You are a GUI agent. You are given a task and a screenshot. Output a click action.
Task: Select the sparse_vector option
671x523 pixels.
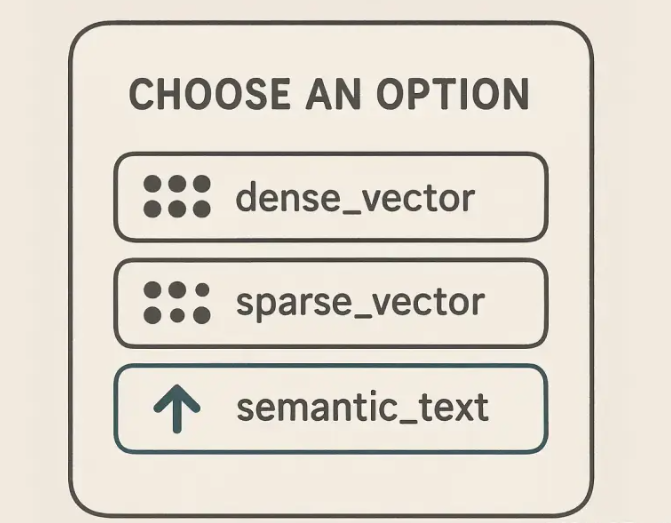tap(331, 303)
